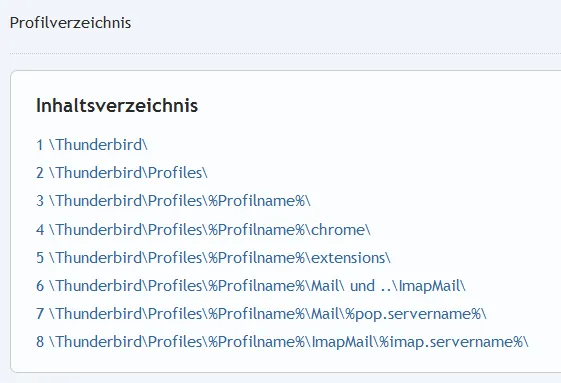Click the Inhaltsverzeichnis heading
This screenshot has width=561, height=383.
117,106
